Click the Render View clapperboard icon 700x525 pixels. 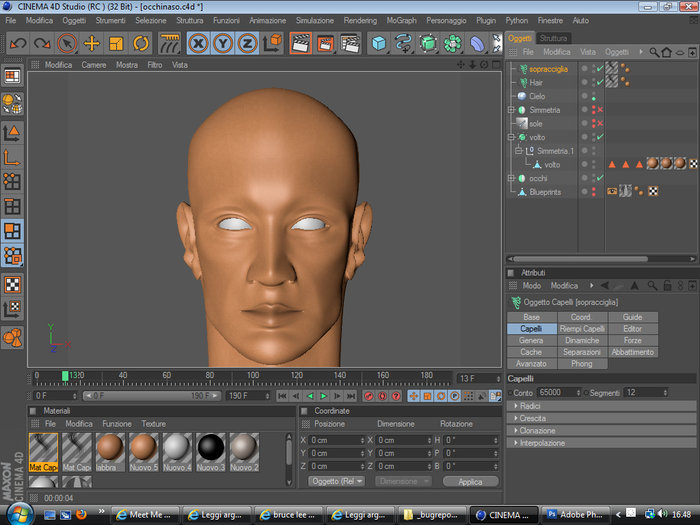300,43
